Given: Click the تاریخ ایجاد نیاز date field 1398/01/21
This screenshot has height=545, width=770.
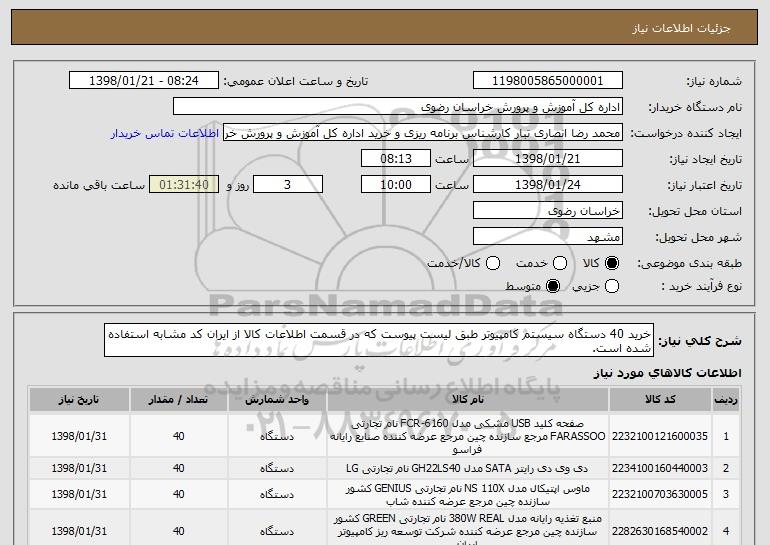Looking at the screenshot, I should (x=546, y=159).
